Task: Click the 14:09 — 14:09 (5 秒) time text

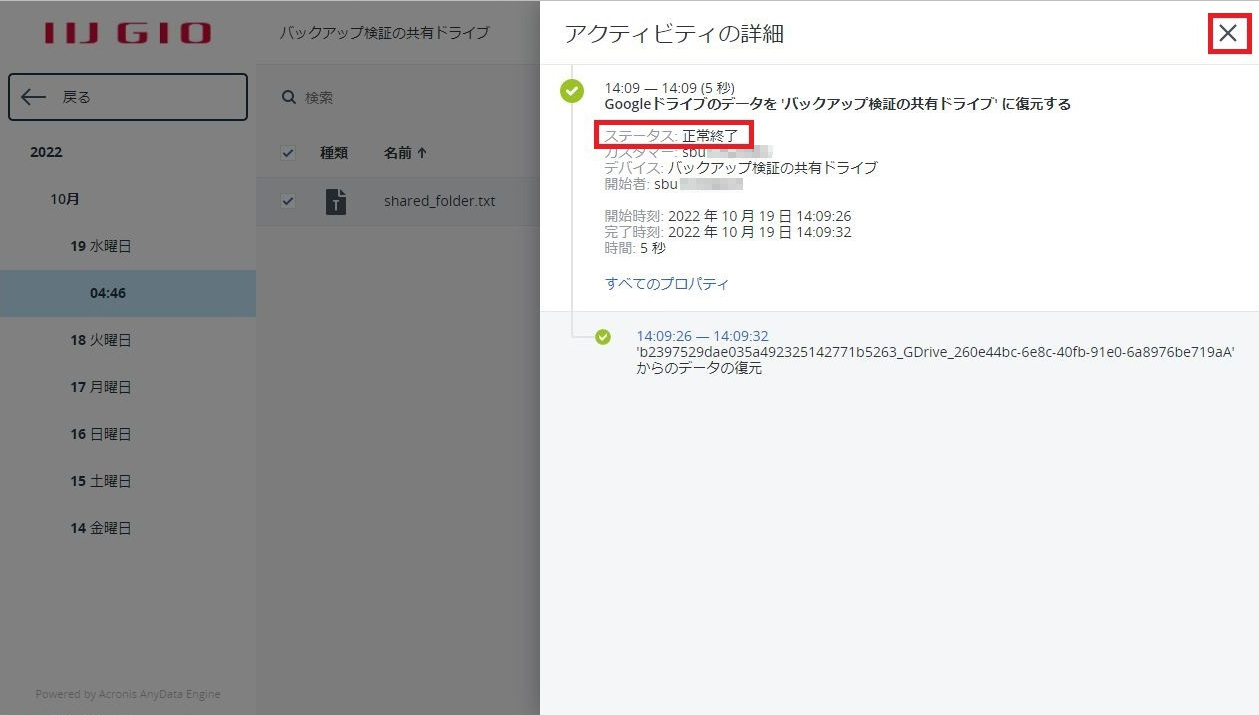Action: (669, 88)
